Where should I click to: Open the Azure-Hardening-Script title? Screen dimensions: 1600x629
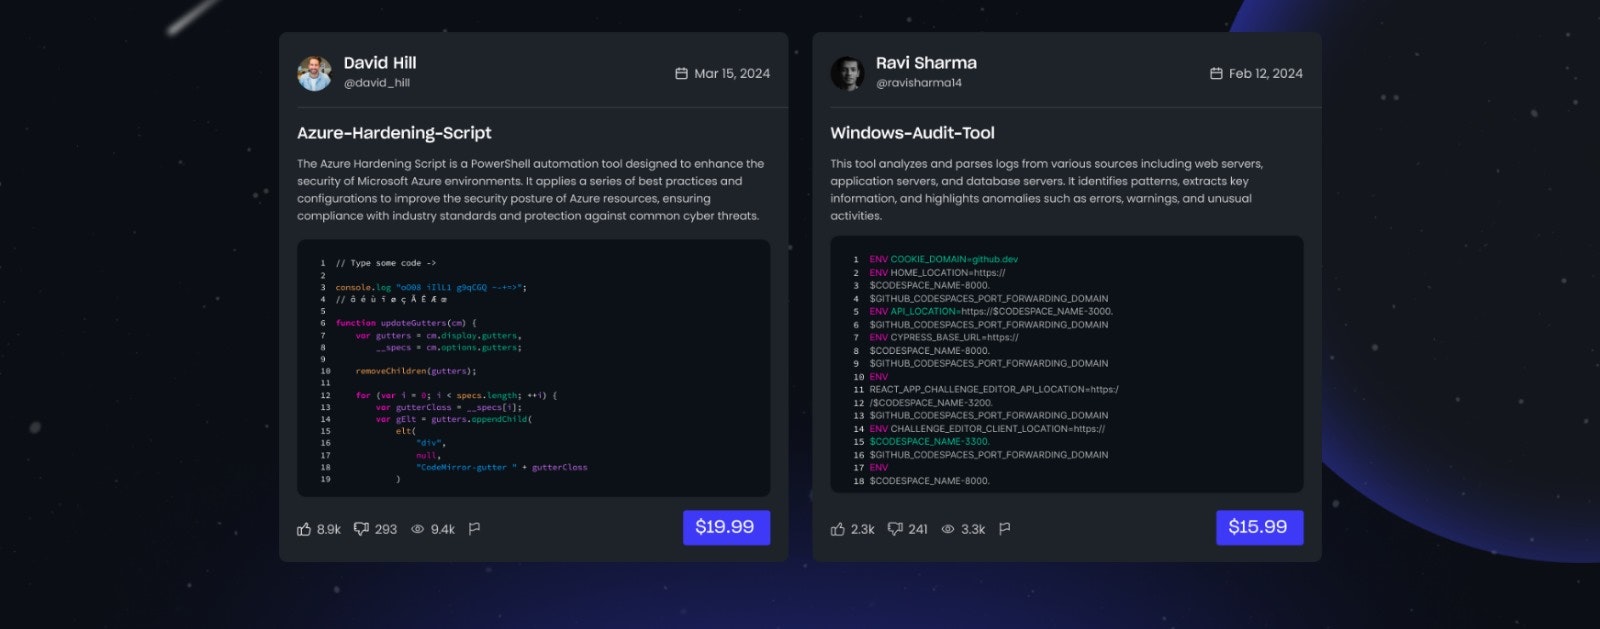click(x=394, y=133)
